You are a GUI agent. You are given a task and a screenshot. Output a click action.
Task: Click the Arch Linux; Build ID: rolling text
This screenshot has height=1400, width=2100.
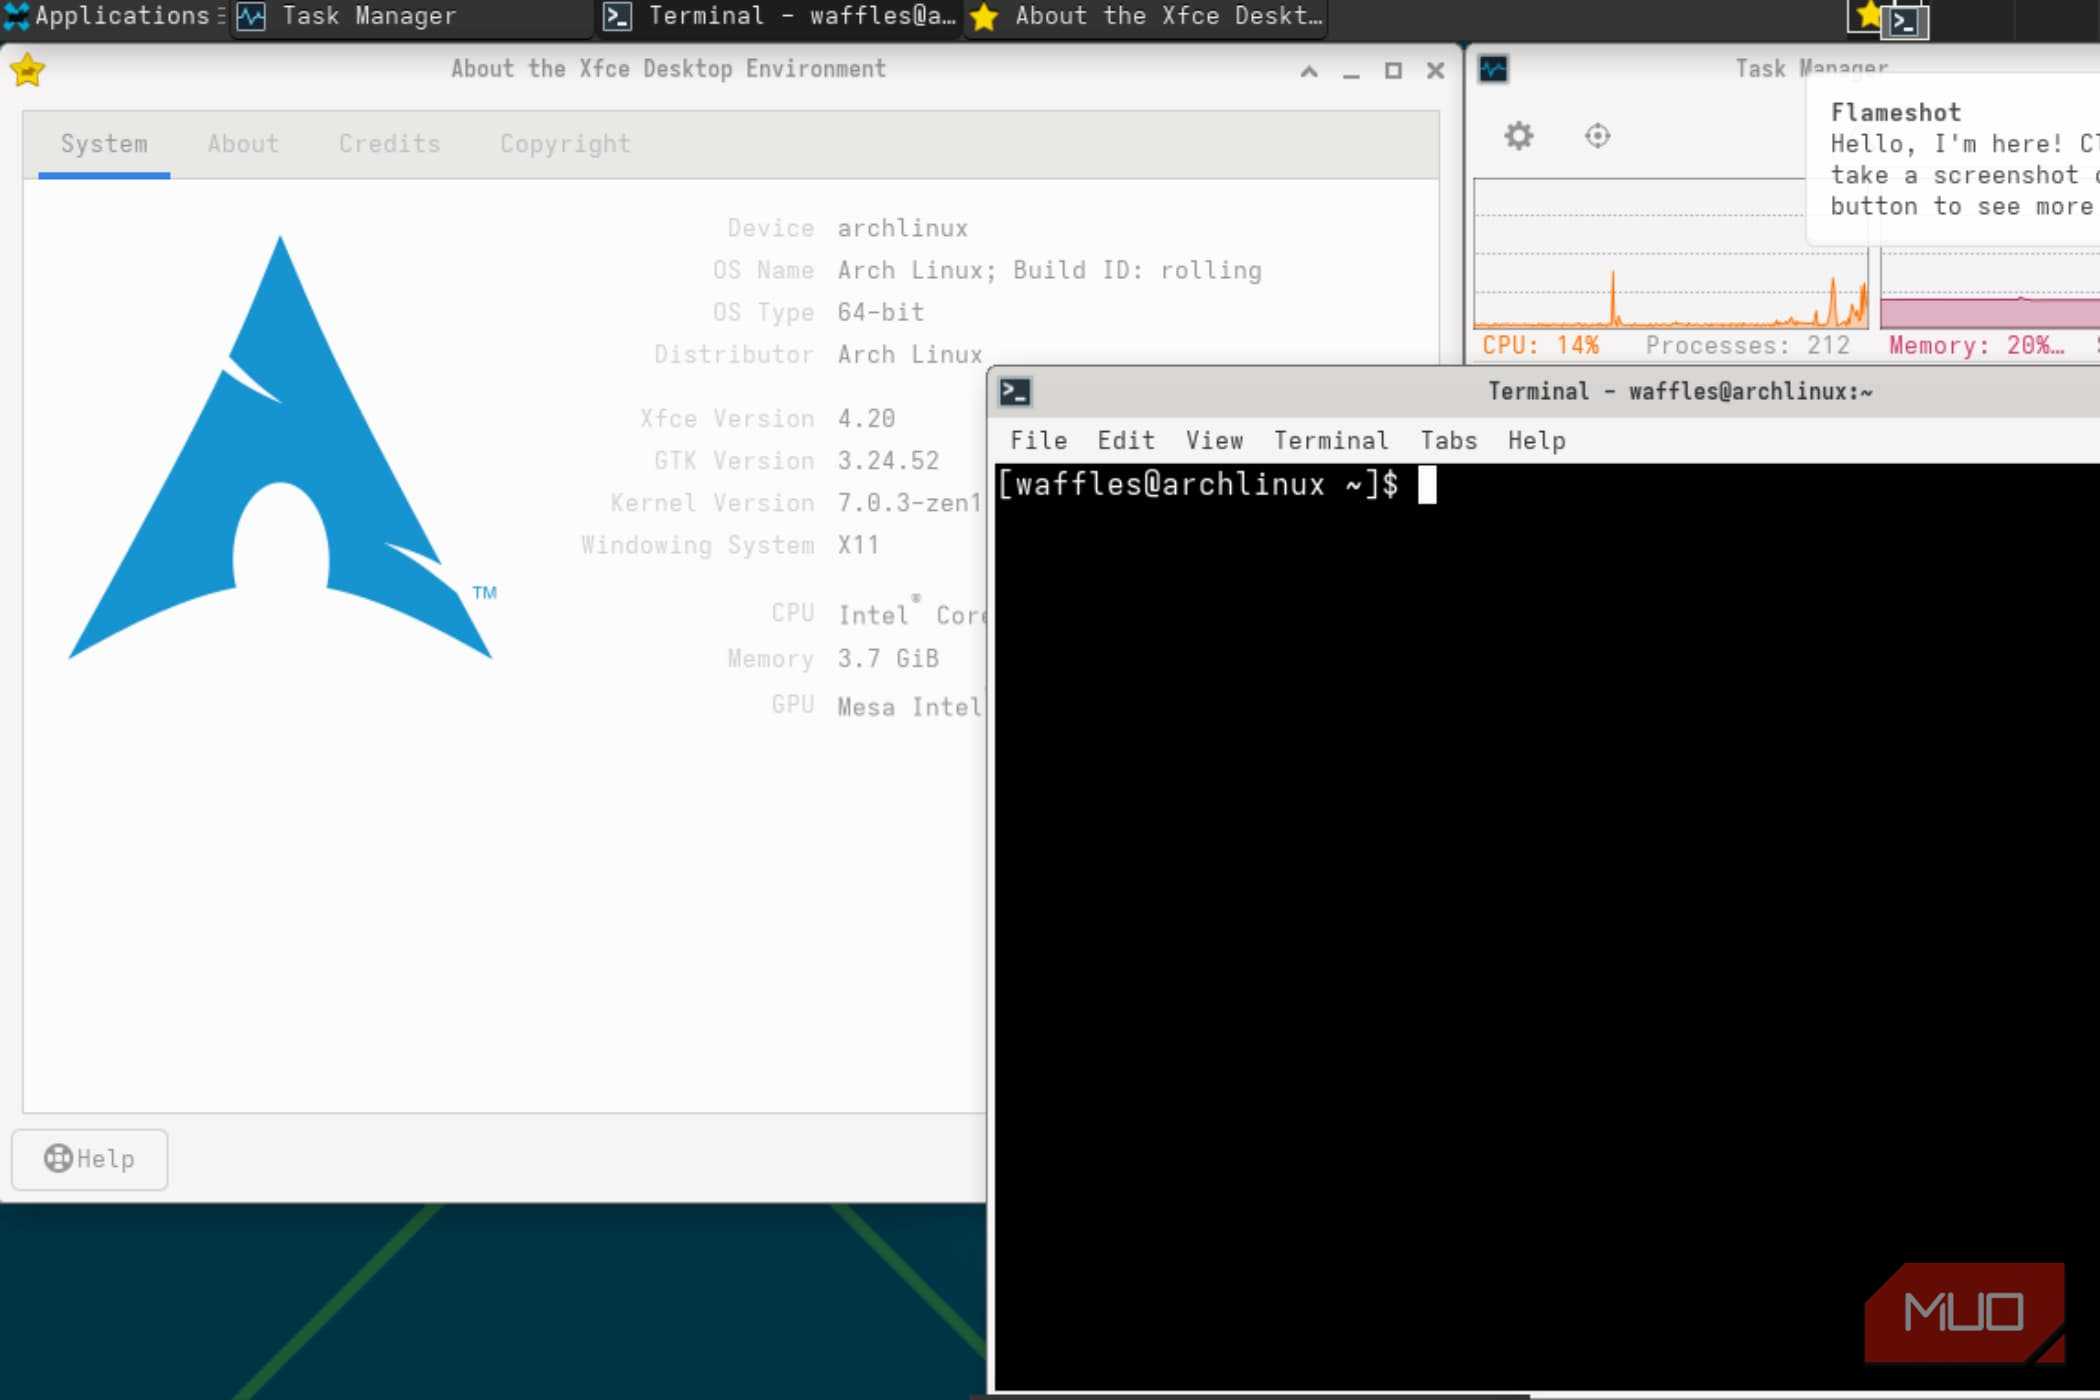point(1049,271)
